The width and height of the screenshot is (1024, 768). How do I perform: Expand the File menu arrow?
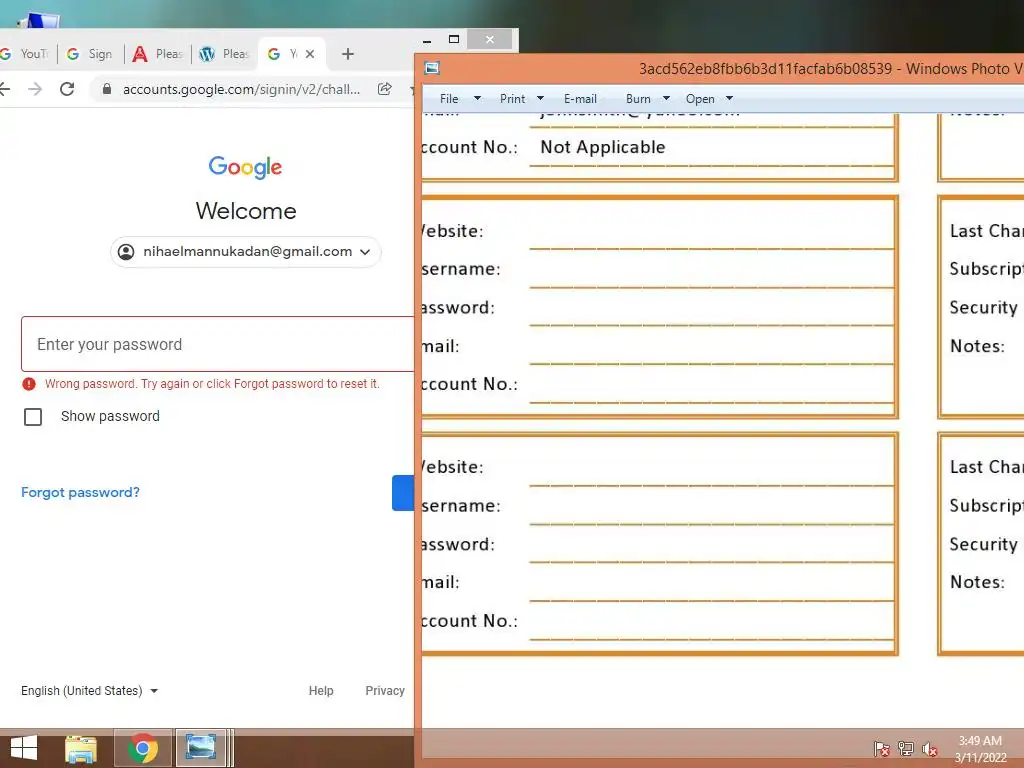(x=477, y=99)
